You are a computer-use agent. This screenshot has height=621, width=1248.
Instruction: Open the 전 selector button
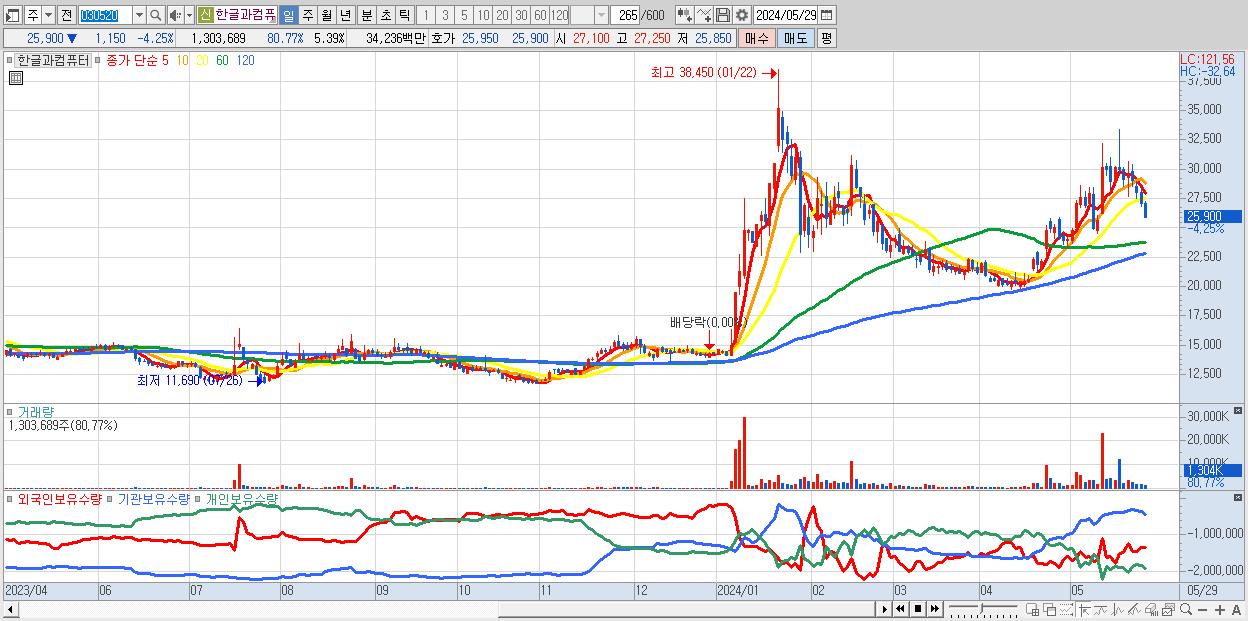tap(66, 15)
